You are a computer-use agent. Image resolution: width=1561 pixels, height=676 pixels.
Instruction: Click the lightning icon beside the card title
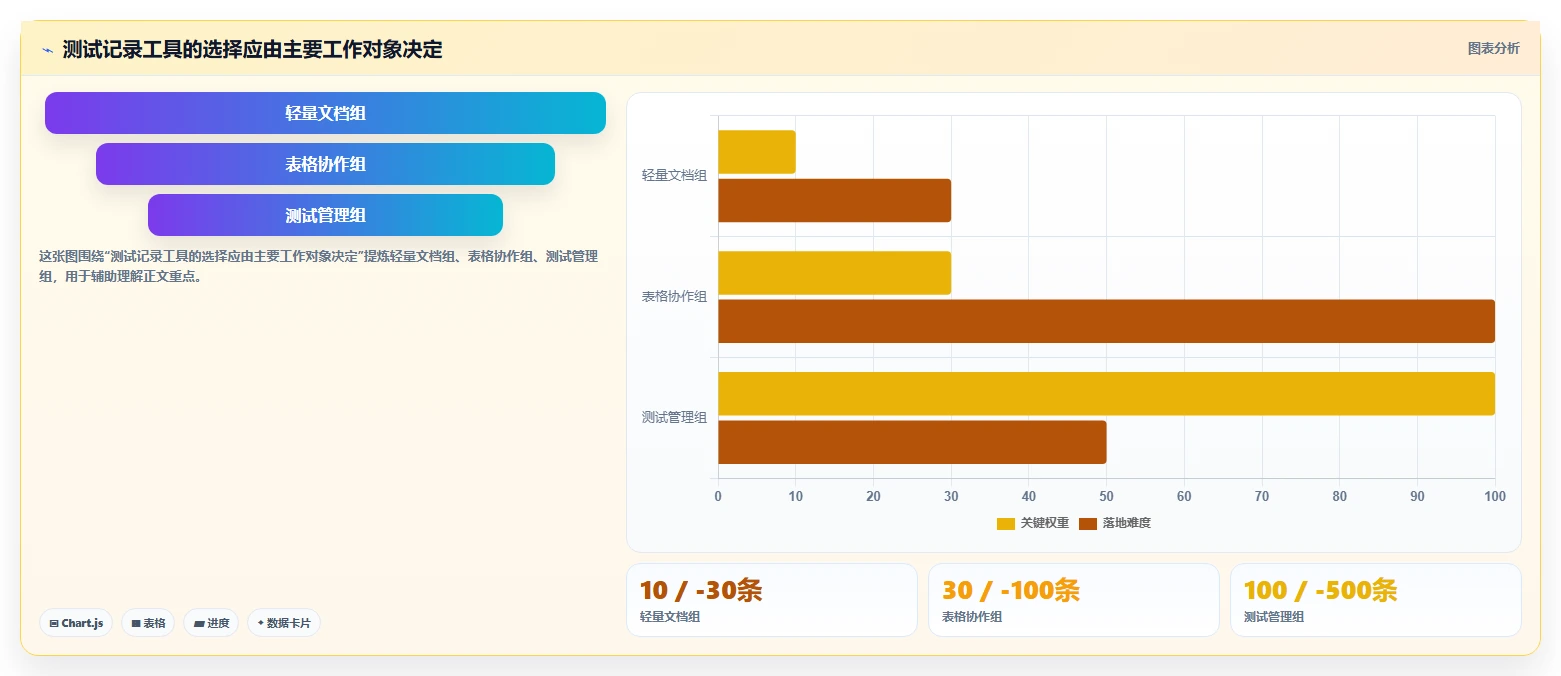click(x=47, y=50)
